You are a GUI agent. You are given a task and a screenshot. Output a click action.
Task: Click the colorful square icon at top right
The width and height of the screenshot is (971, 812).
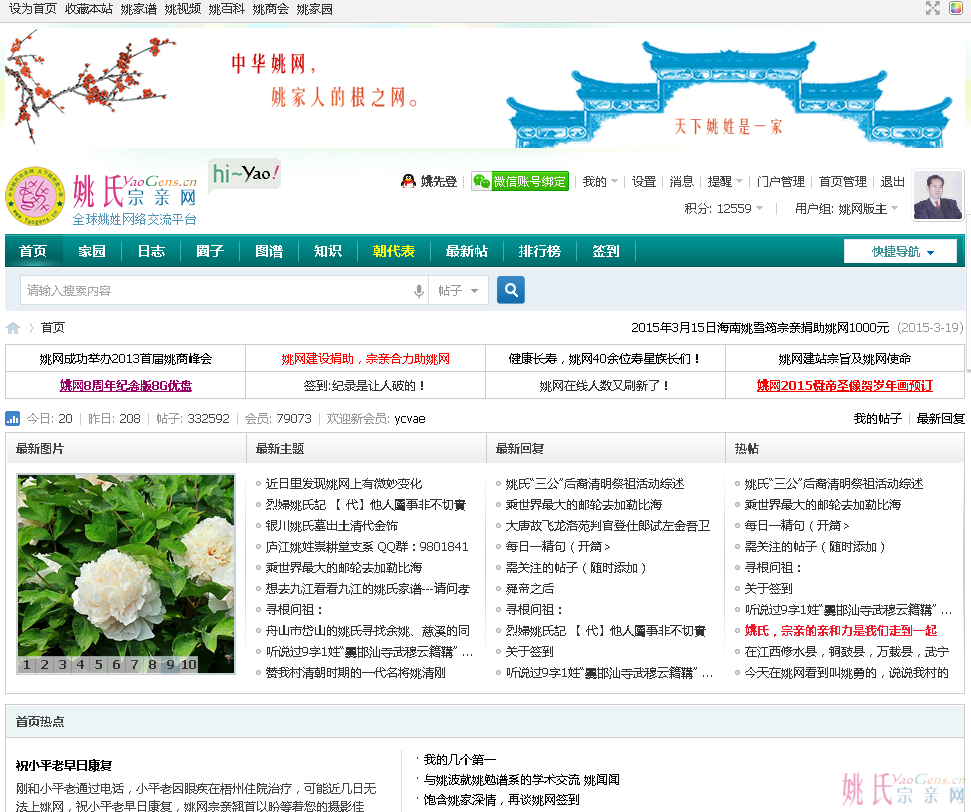956,8
